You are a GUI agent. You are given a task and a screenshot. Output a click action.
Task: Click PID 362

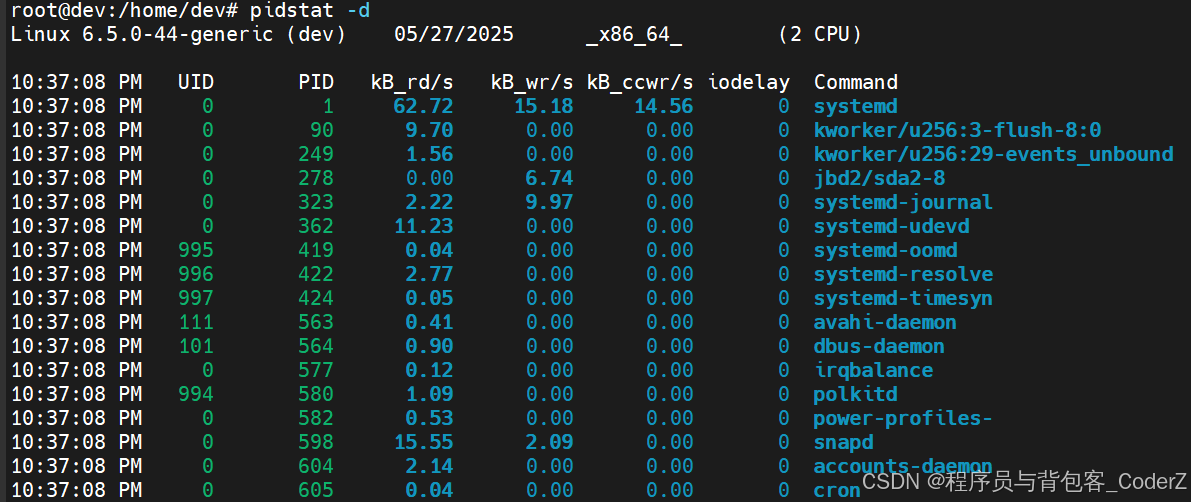315,226
